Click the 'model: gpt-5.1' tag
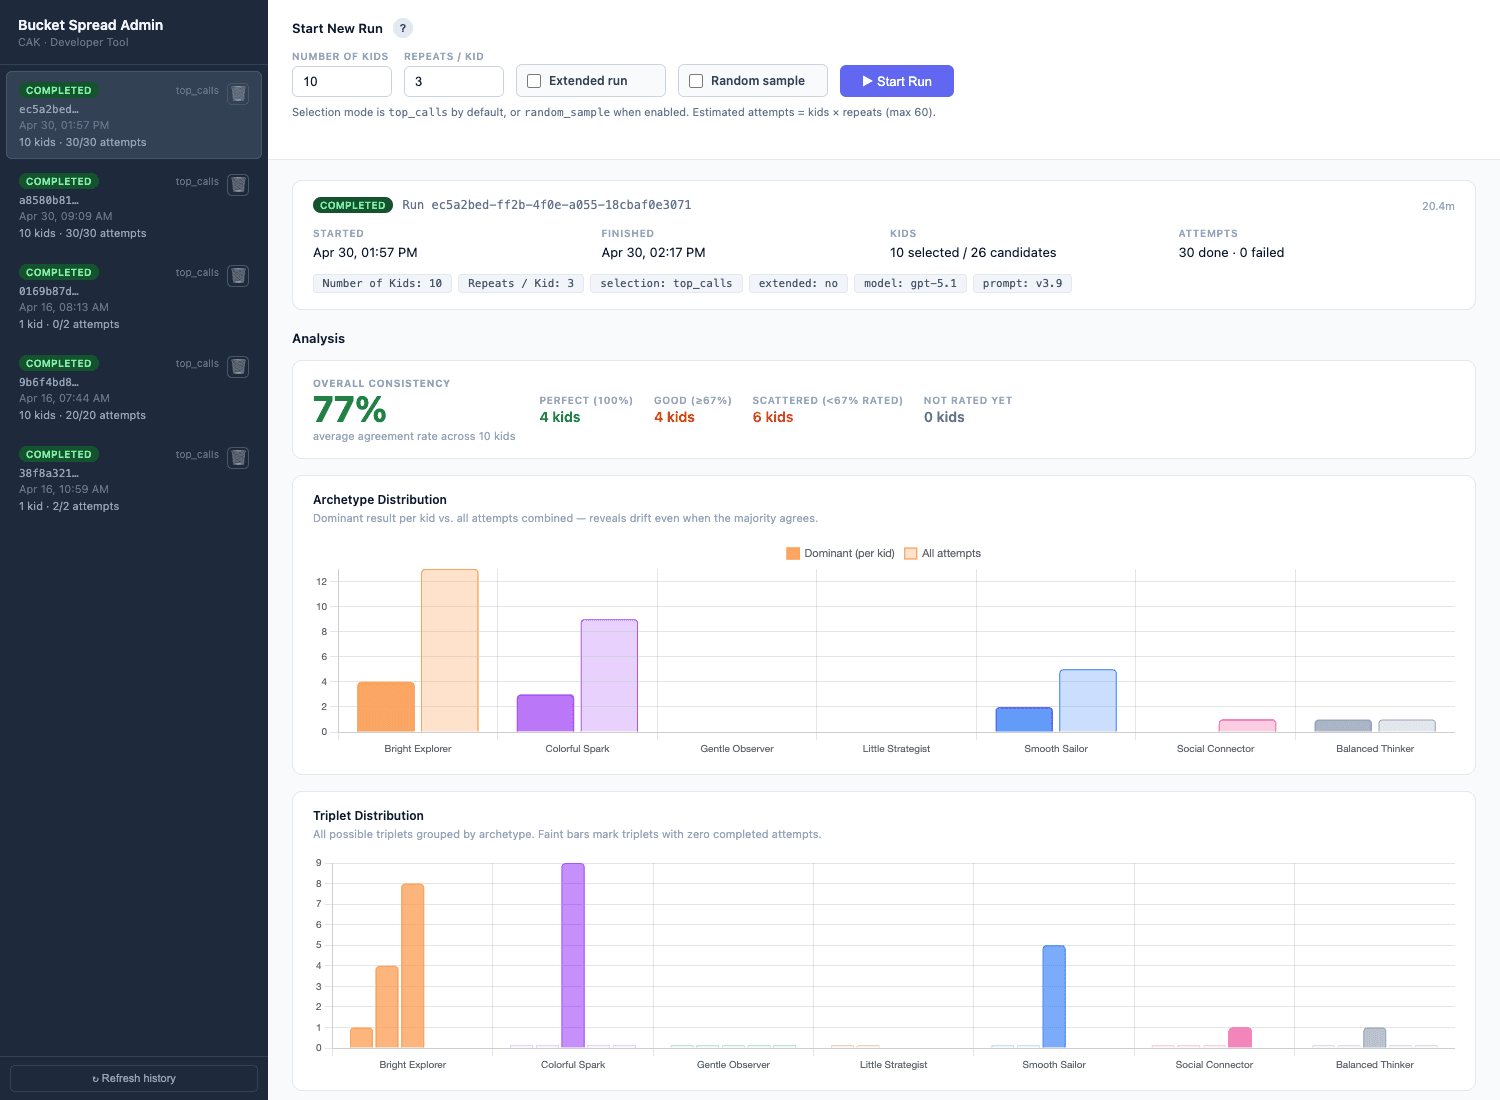Viewport: 1500px width, 1100px height. (x=910, y=283)
